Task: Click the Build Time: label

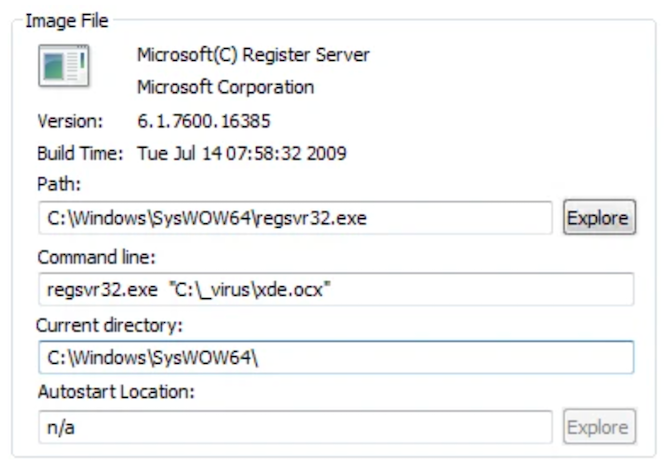Action: [80, 153]
